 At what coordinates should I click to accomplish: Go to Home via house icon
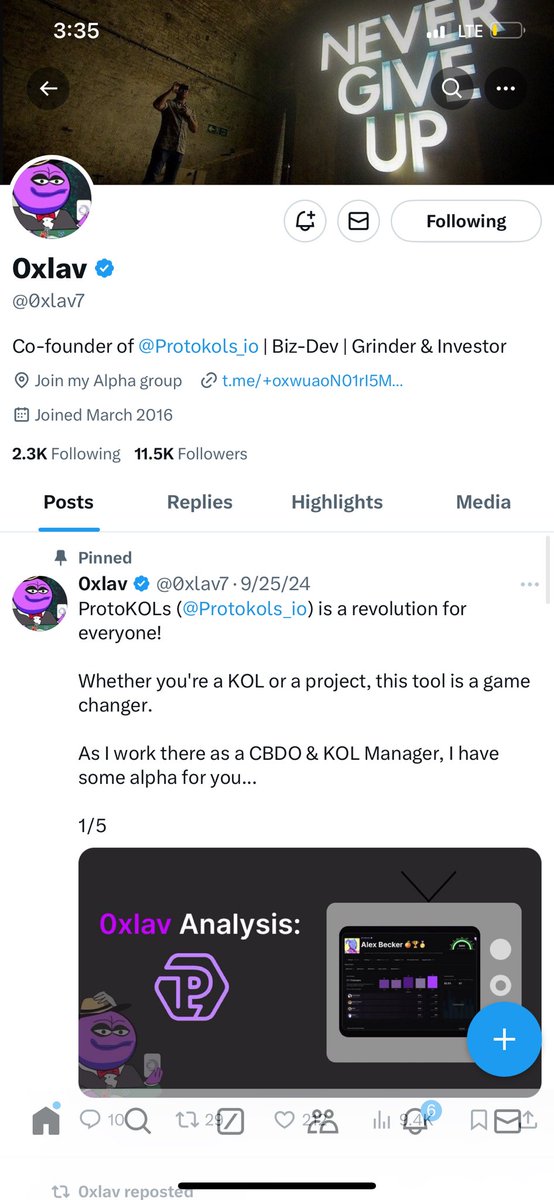46,1122
